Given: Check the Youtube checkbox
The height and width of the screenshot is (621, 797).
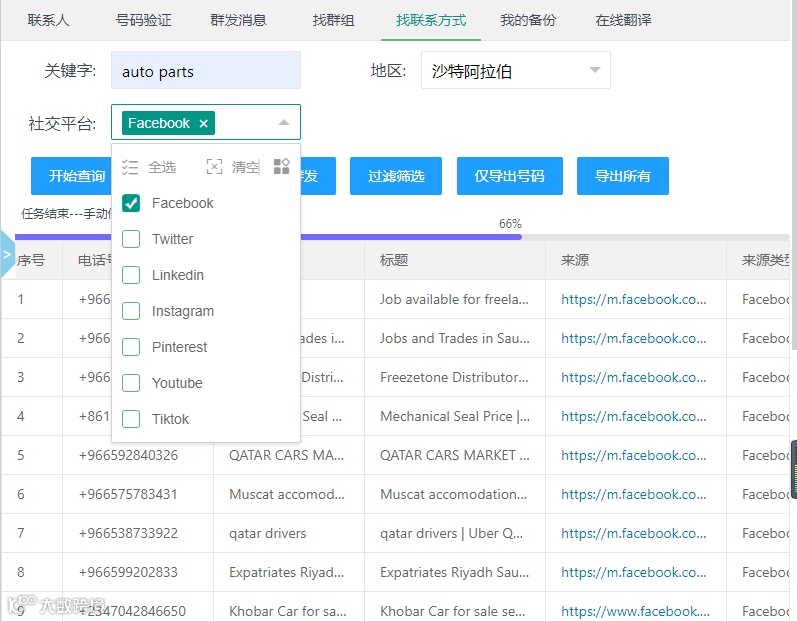Looking at the screenshot, I should coord(131,383).
